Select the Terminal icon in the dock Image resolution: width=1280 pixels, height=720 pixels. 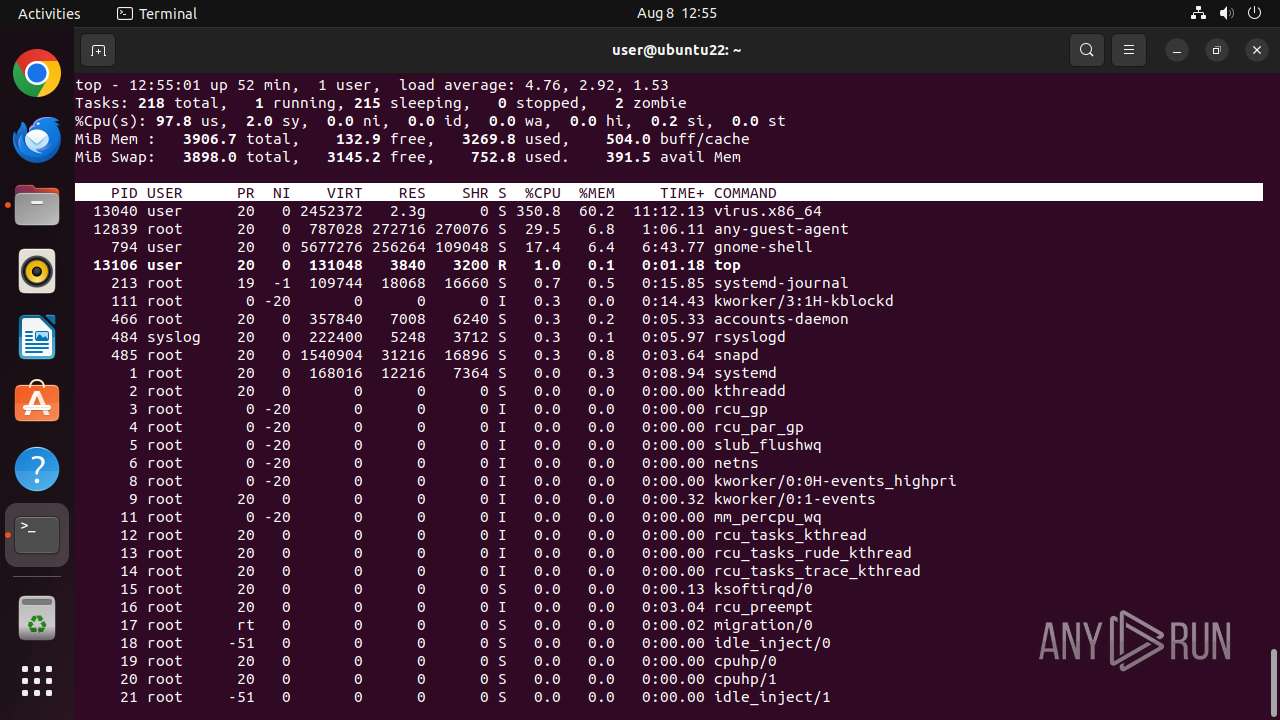point(37,535)
